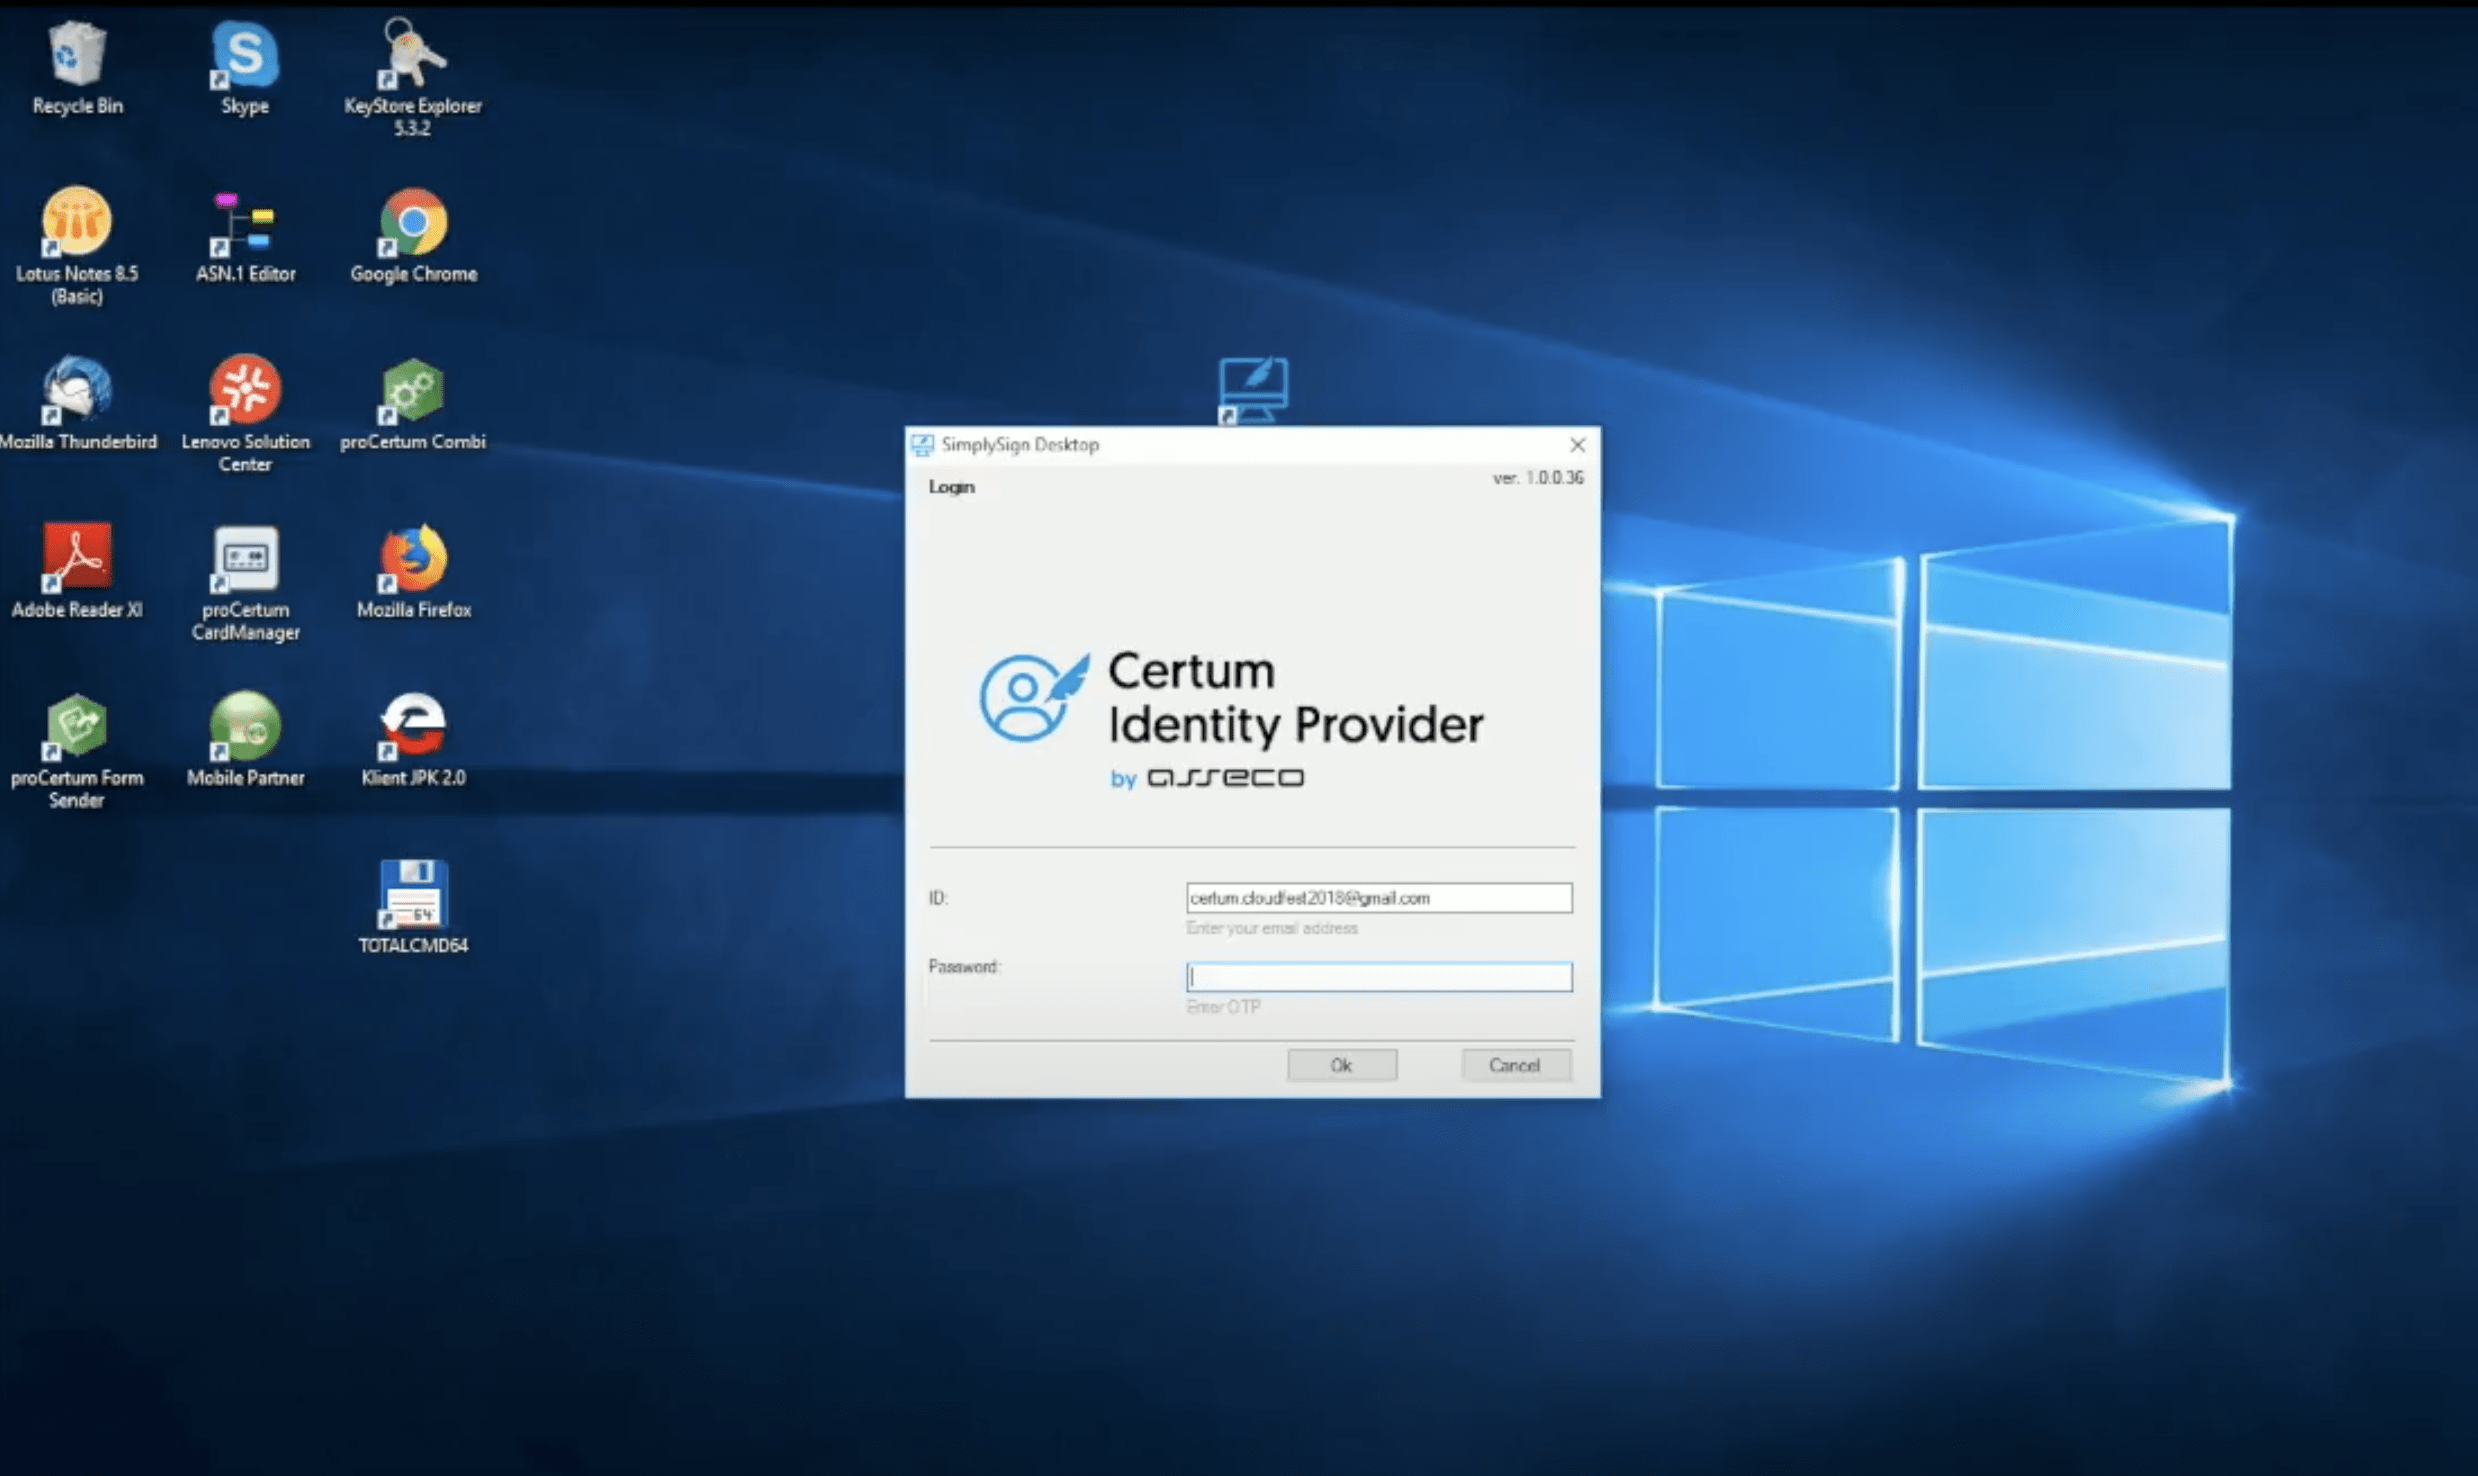The height and width of the screenshot is (1476, 2478).
Task: Click the Certum Identity Provider logo
Action: click(1231, 718)
